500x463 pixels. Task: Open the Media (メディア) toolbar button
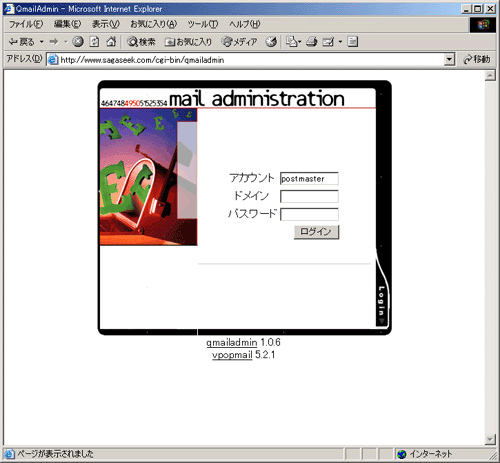pos(239,42)
